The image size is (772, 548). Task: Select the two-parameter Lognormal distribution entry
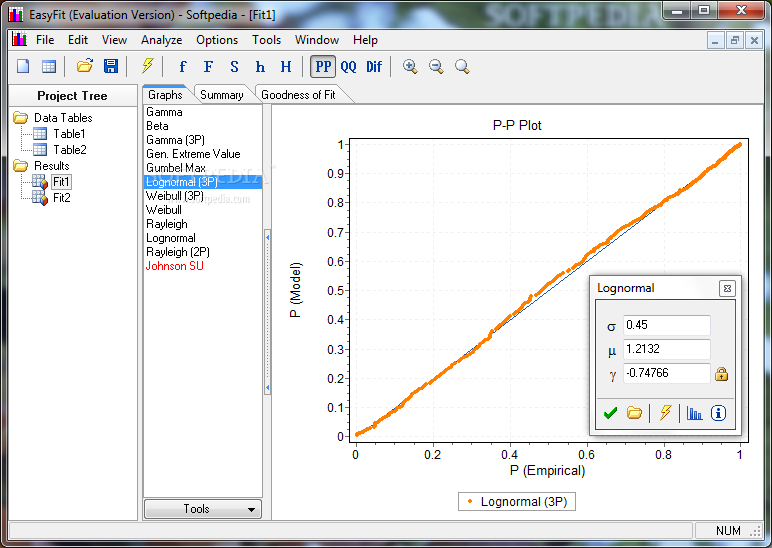(203, 238)
